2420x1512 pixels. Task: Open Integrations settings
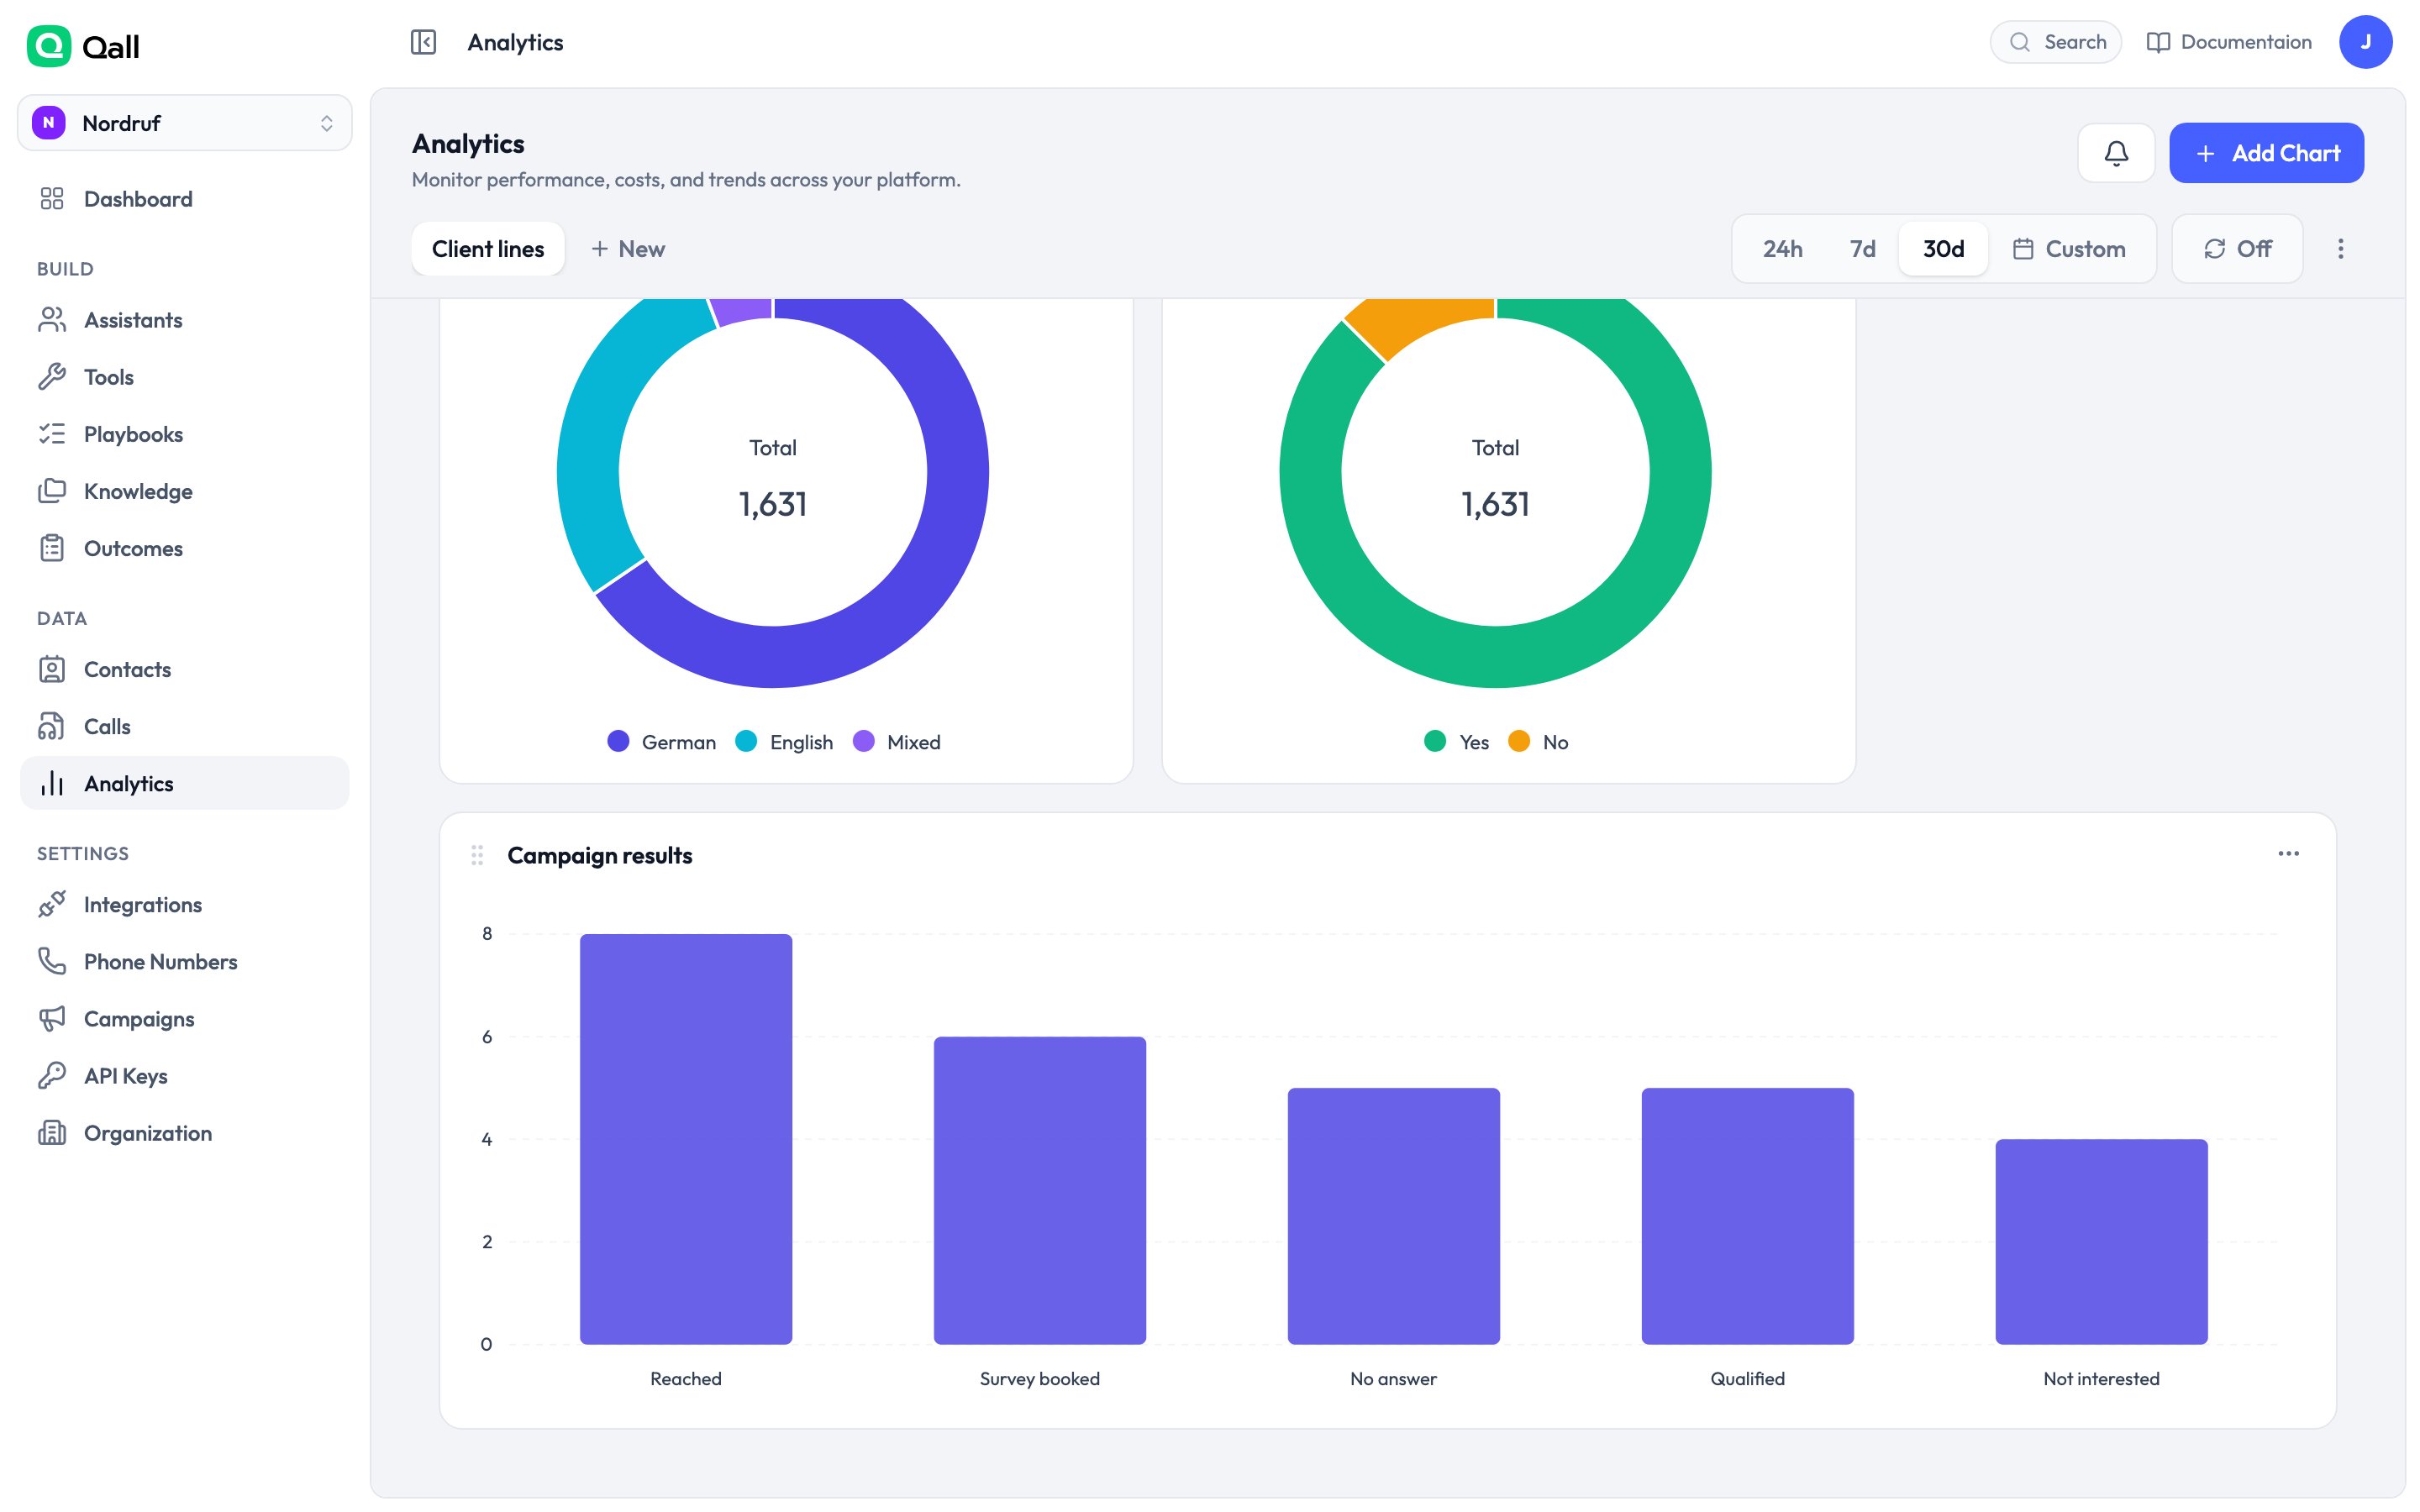point(185,904)
